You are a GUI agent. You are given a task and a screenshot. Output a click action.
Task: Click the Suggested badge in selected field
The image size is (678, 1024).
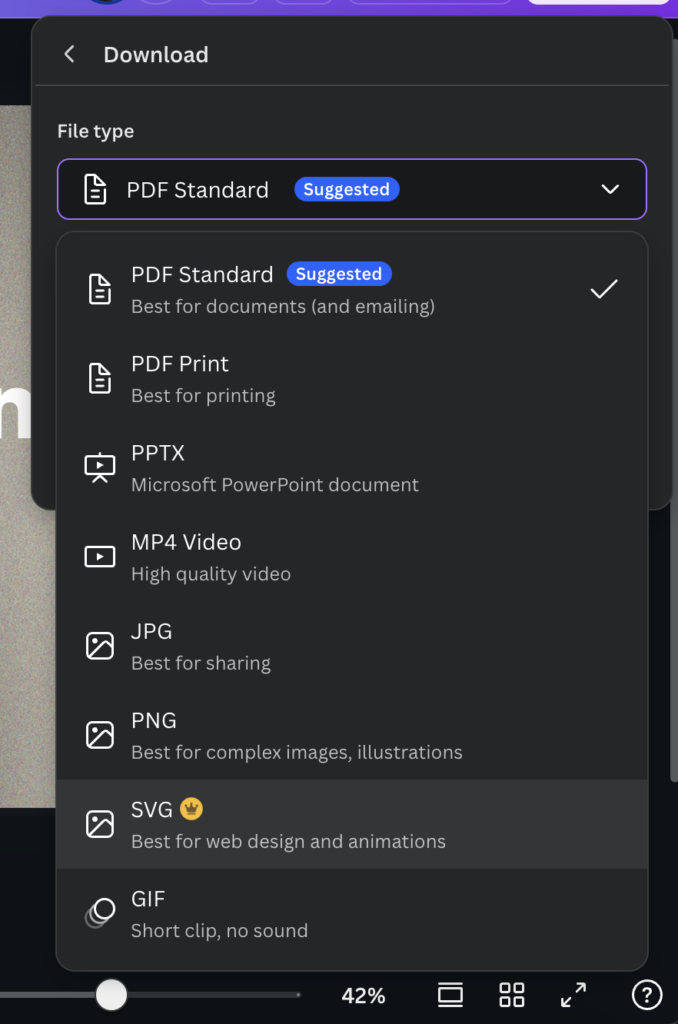[x=346, y=190]
